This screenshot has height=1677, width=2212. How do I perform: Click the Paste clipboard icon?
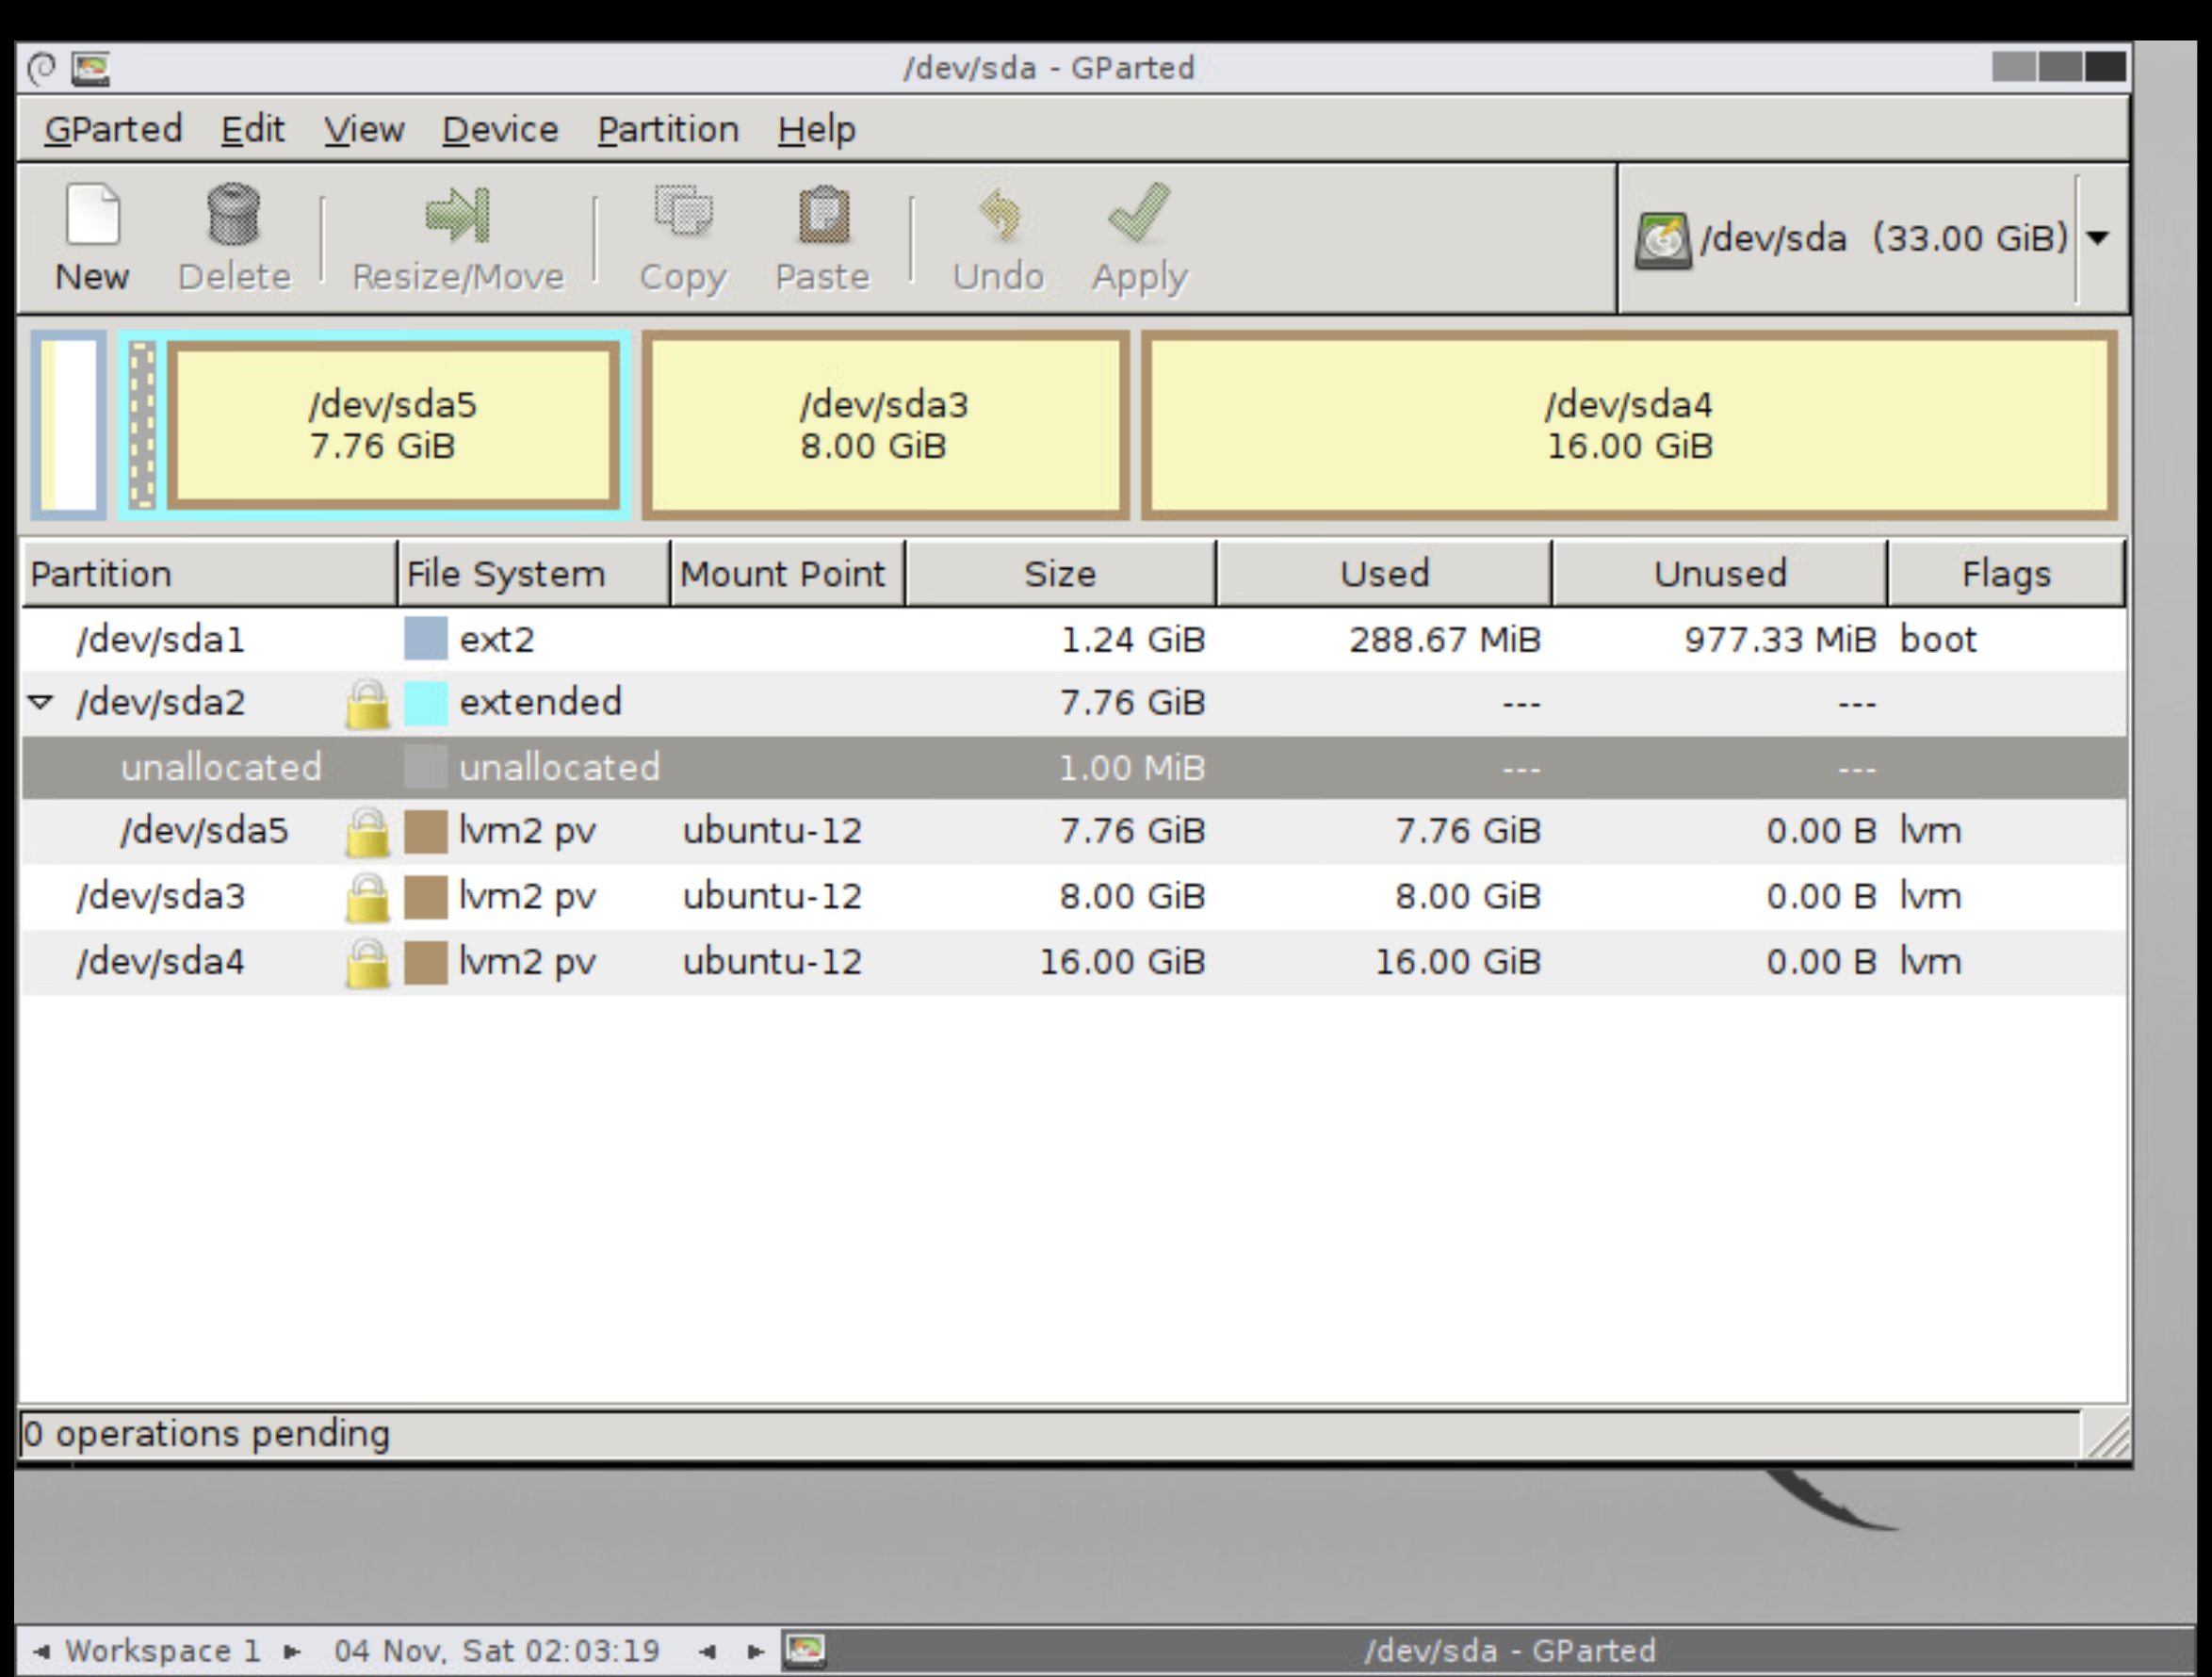(823, 215)
